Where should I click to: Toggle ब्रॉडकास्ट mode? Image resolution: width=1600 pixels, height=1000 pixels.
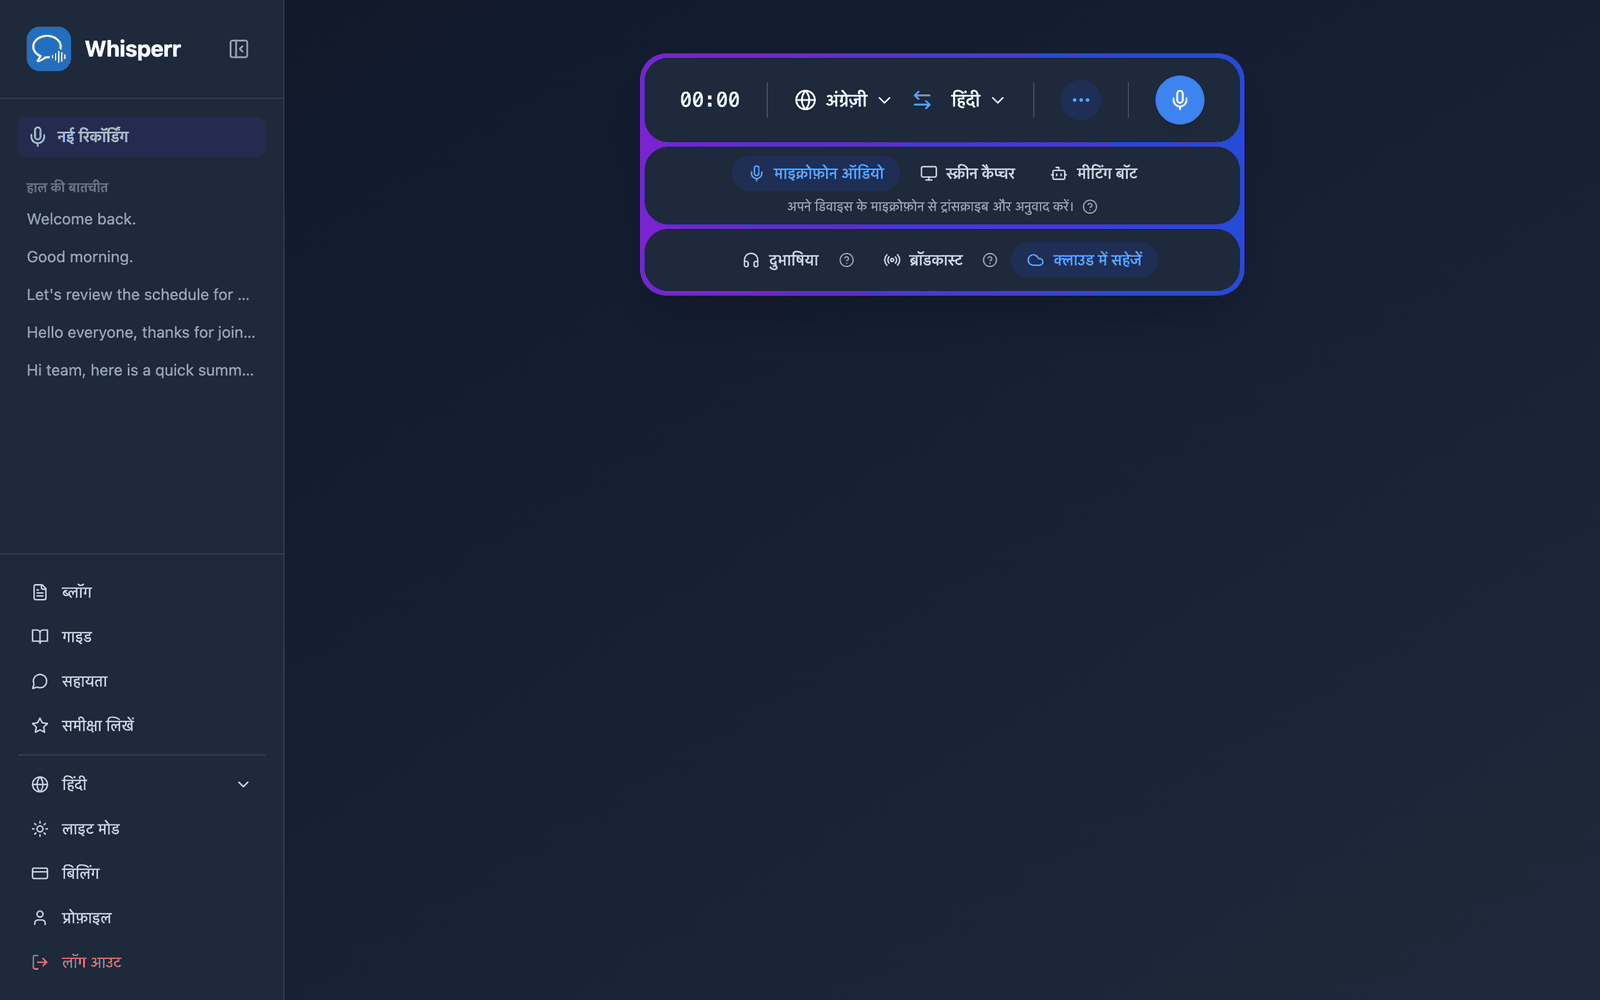coord(923,260)
